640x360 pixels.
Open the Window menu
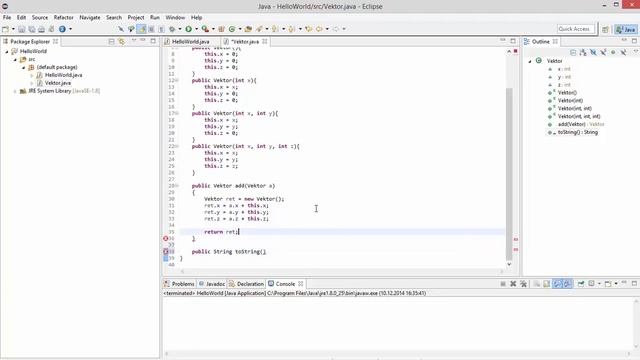(x=175, y=18)
